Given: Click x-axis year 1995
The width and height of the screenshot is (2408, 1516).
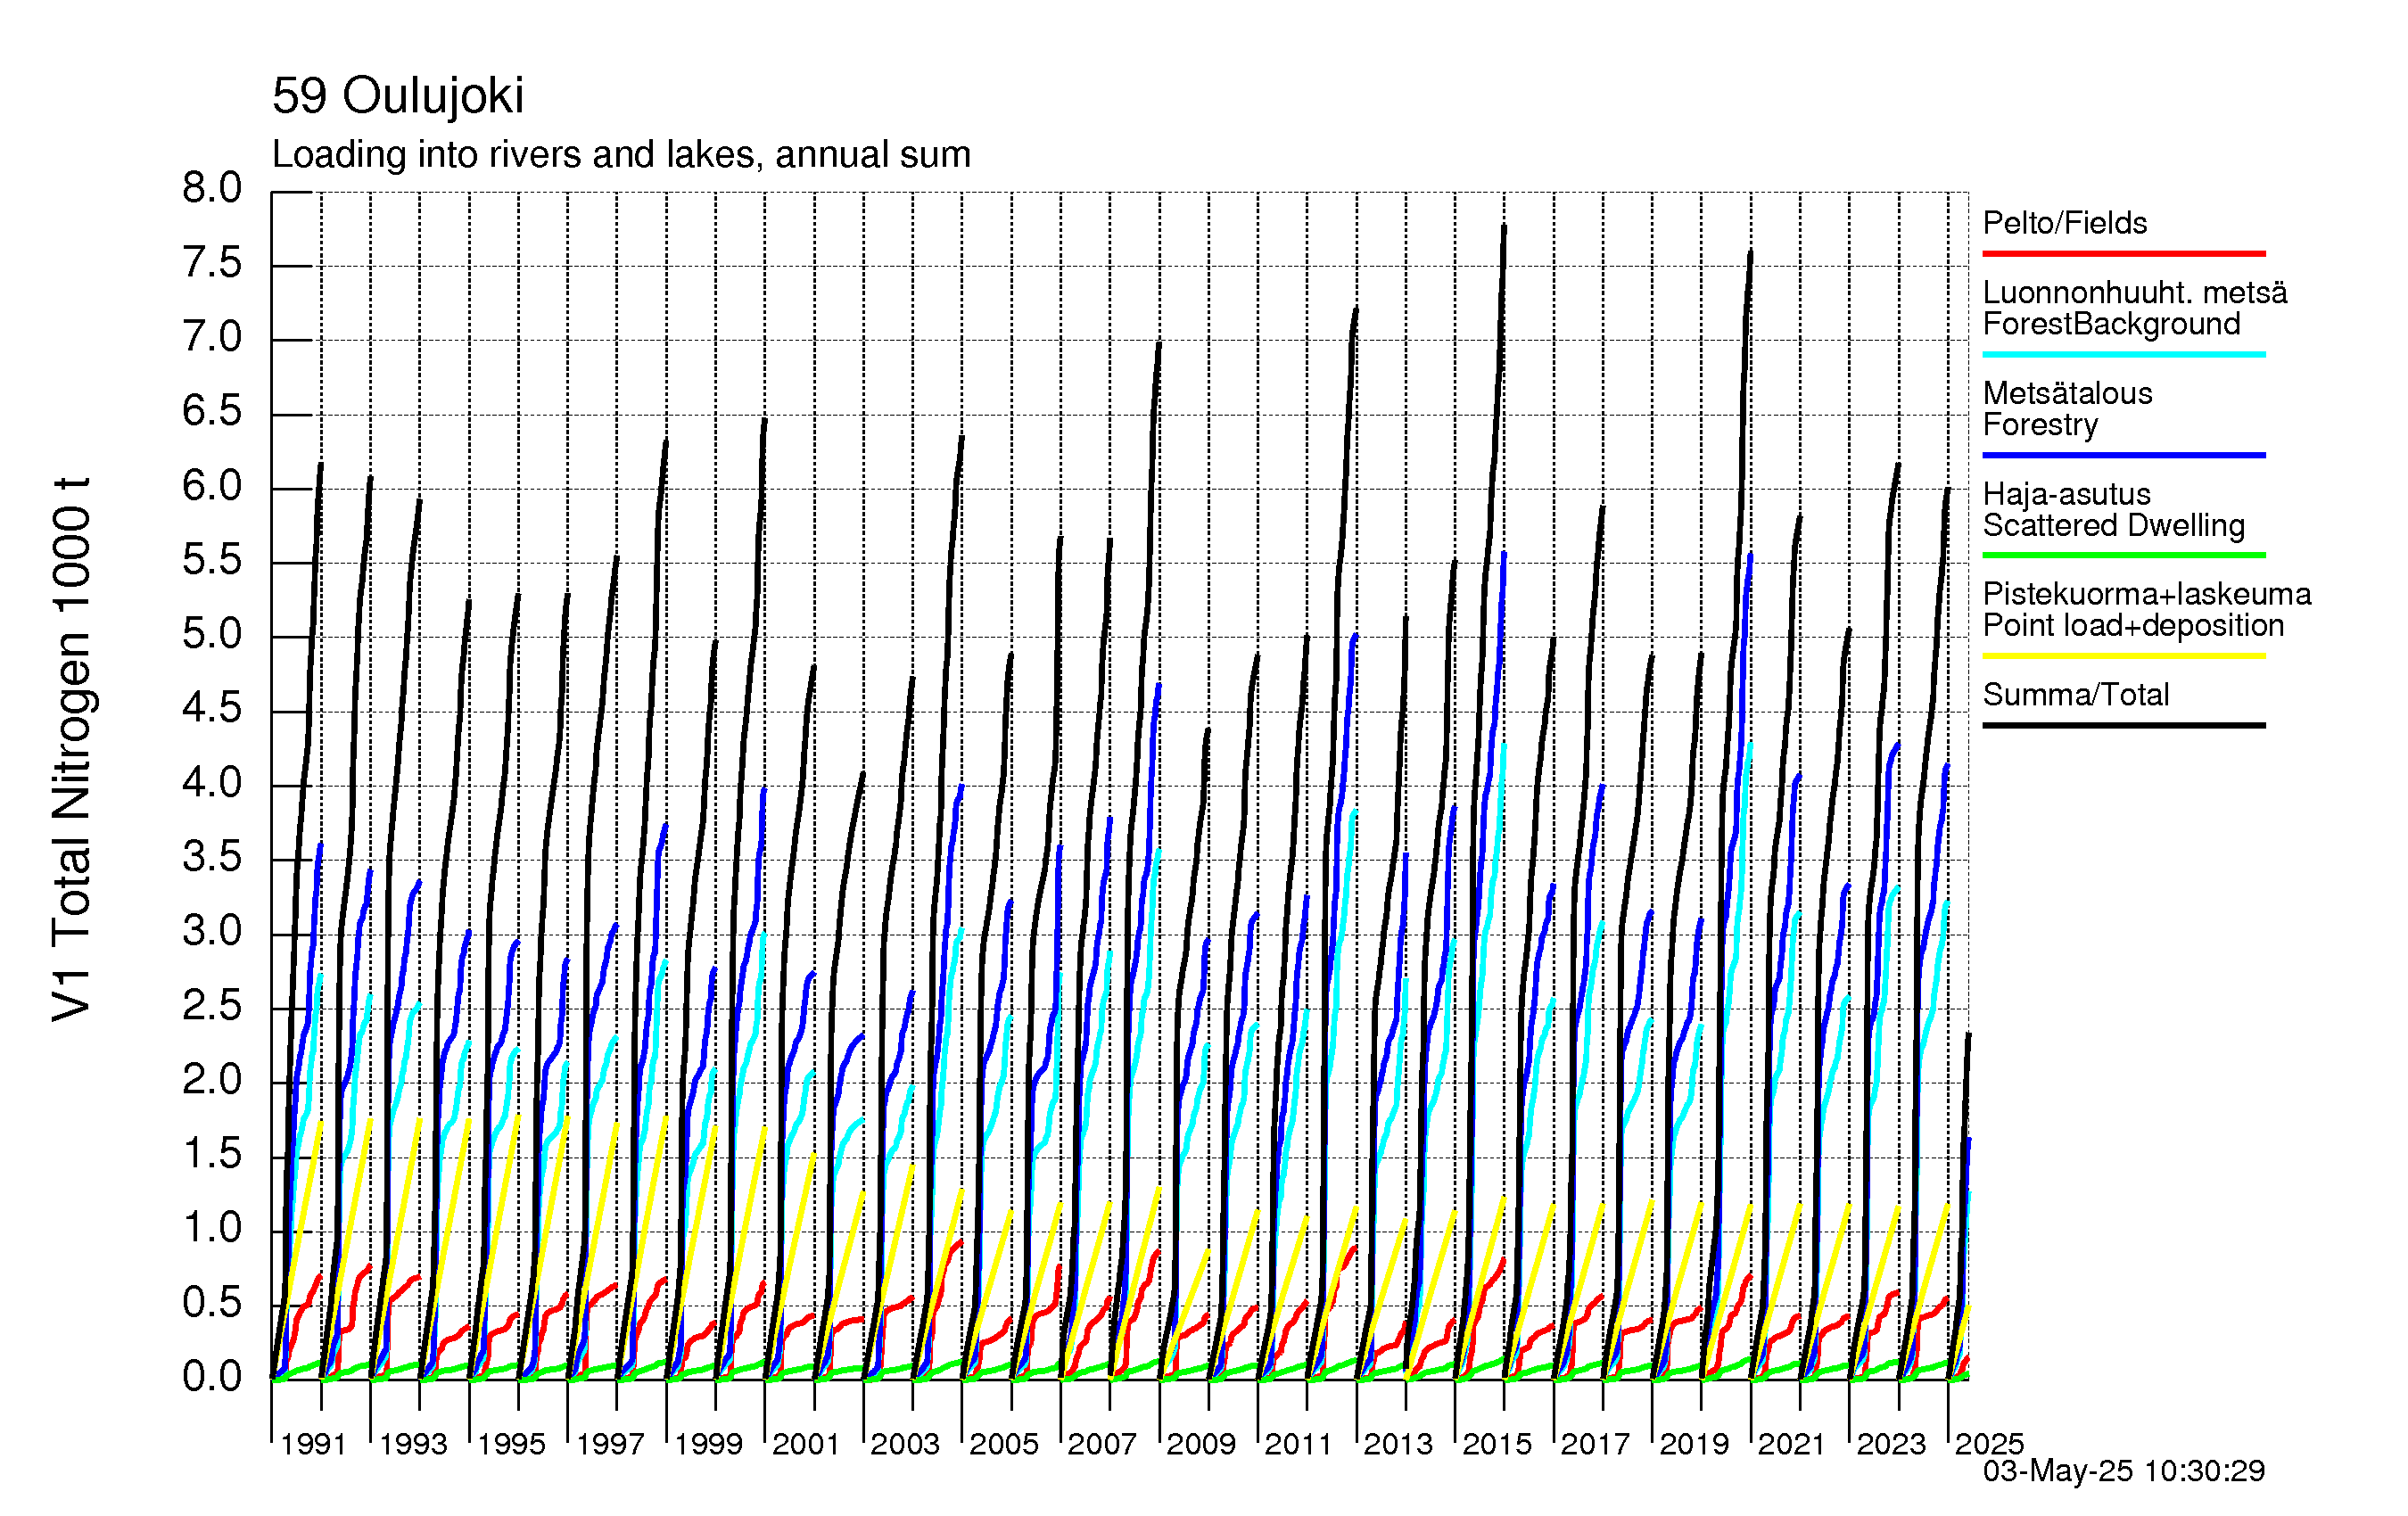Looking at the screenshot, I should (x=511, y=1445).
